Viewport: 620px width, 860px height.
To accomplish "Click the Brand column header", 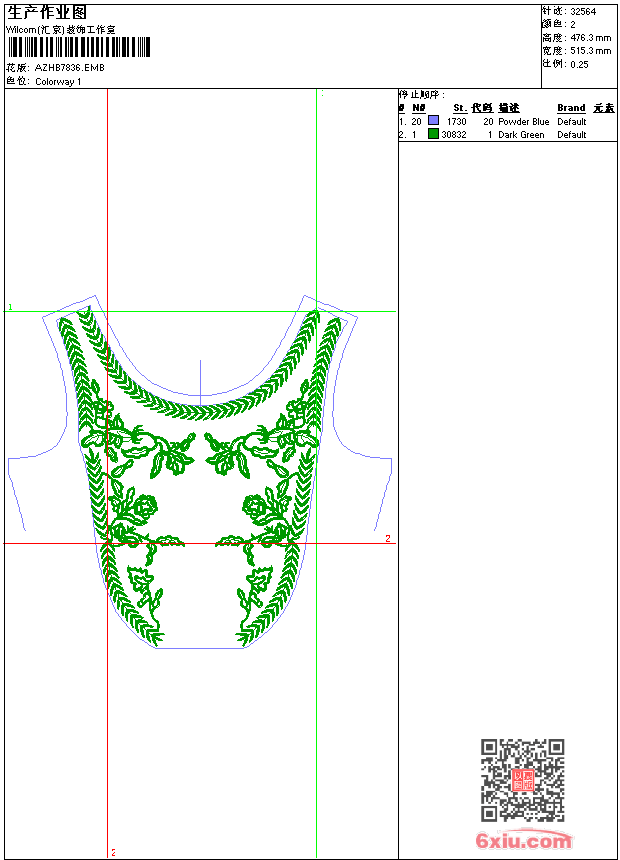I will pyautogui.click(x=571, y=108).
